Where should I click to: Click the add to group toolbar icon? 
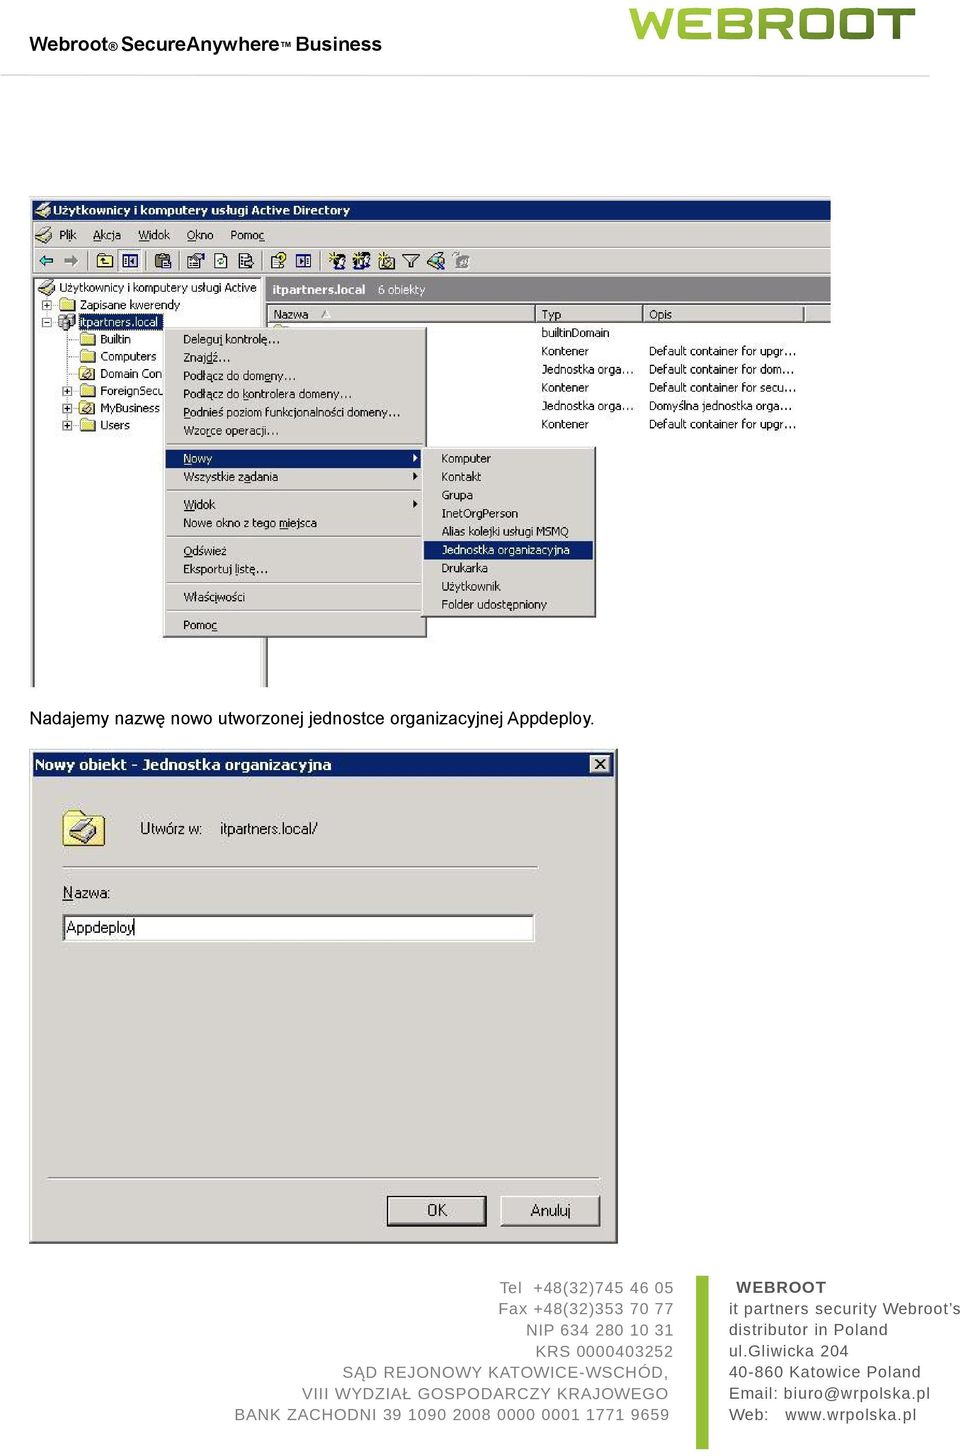(x=461, y=261)
